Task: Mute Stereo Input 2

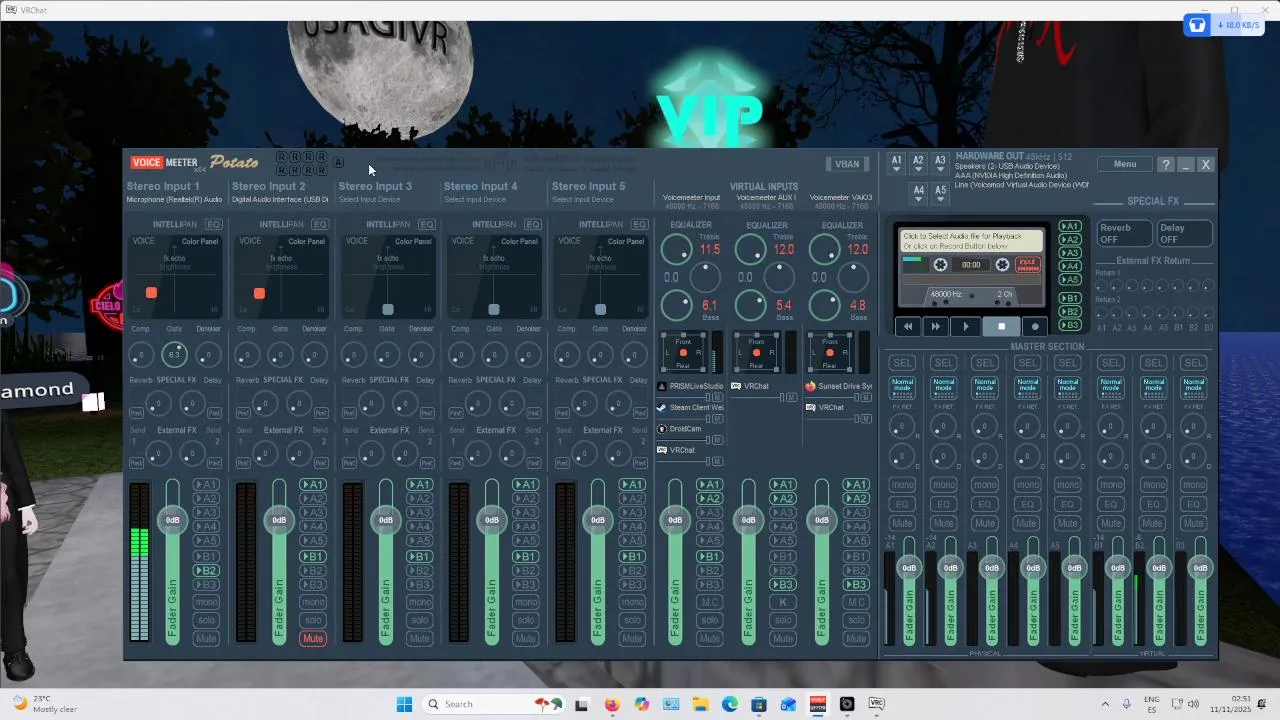Action: 313,638
